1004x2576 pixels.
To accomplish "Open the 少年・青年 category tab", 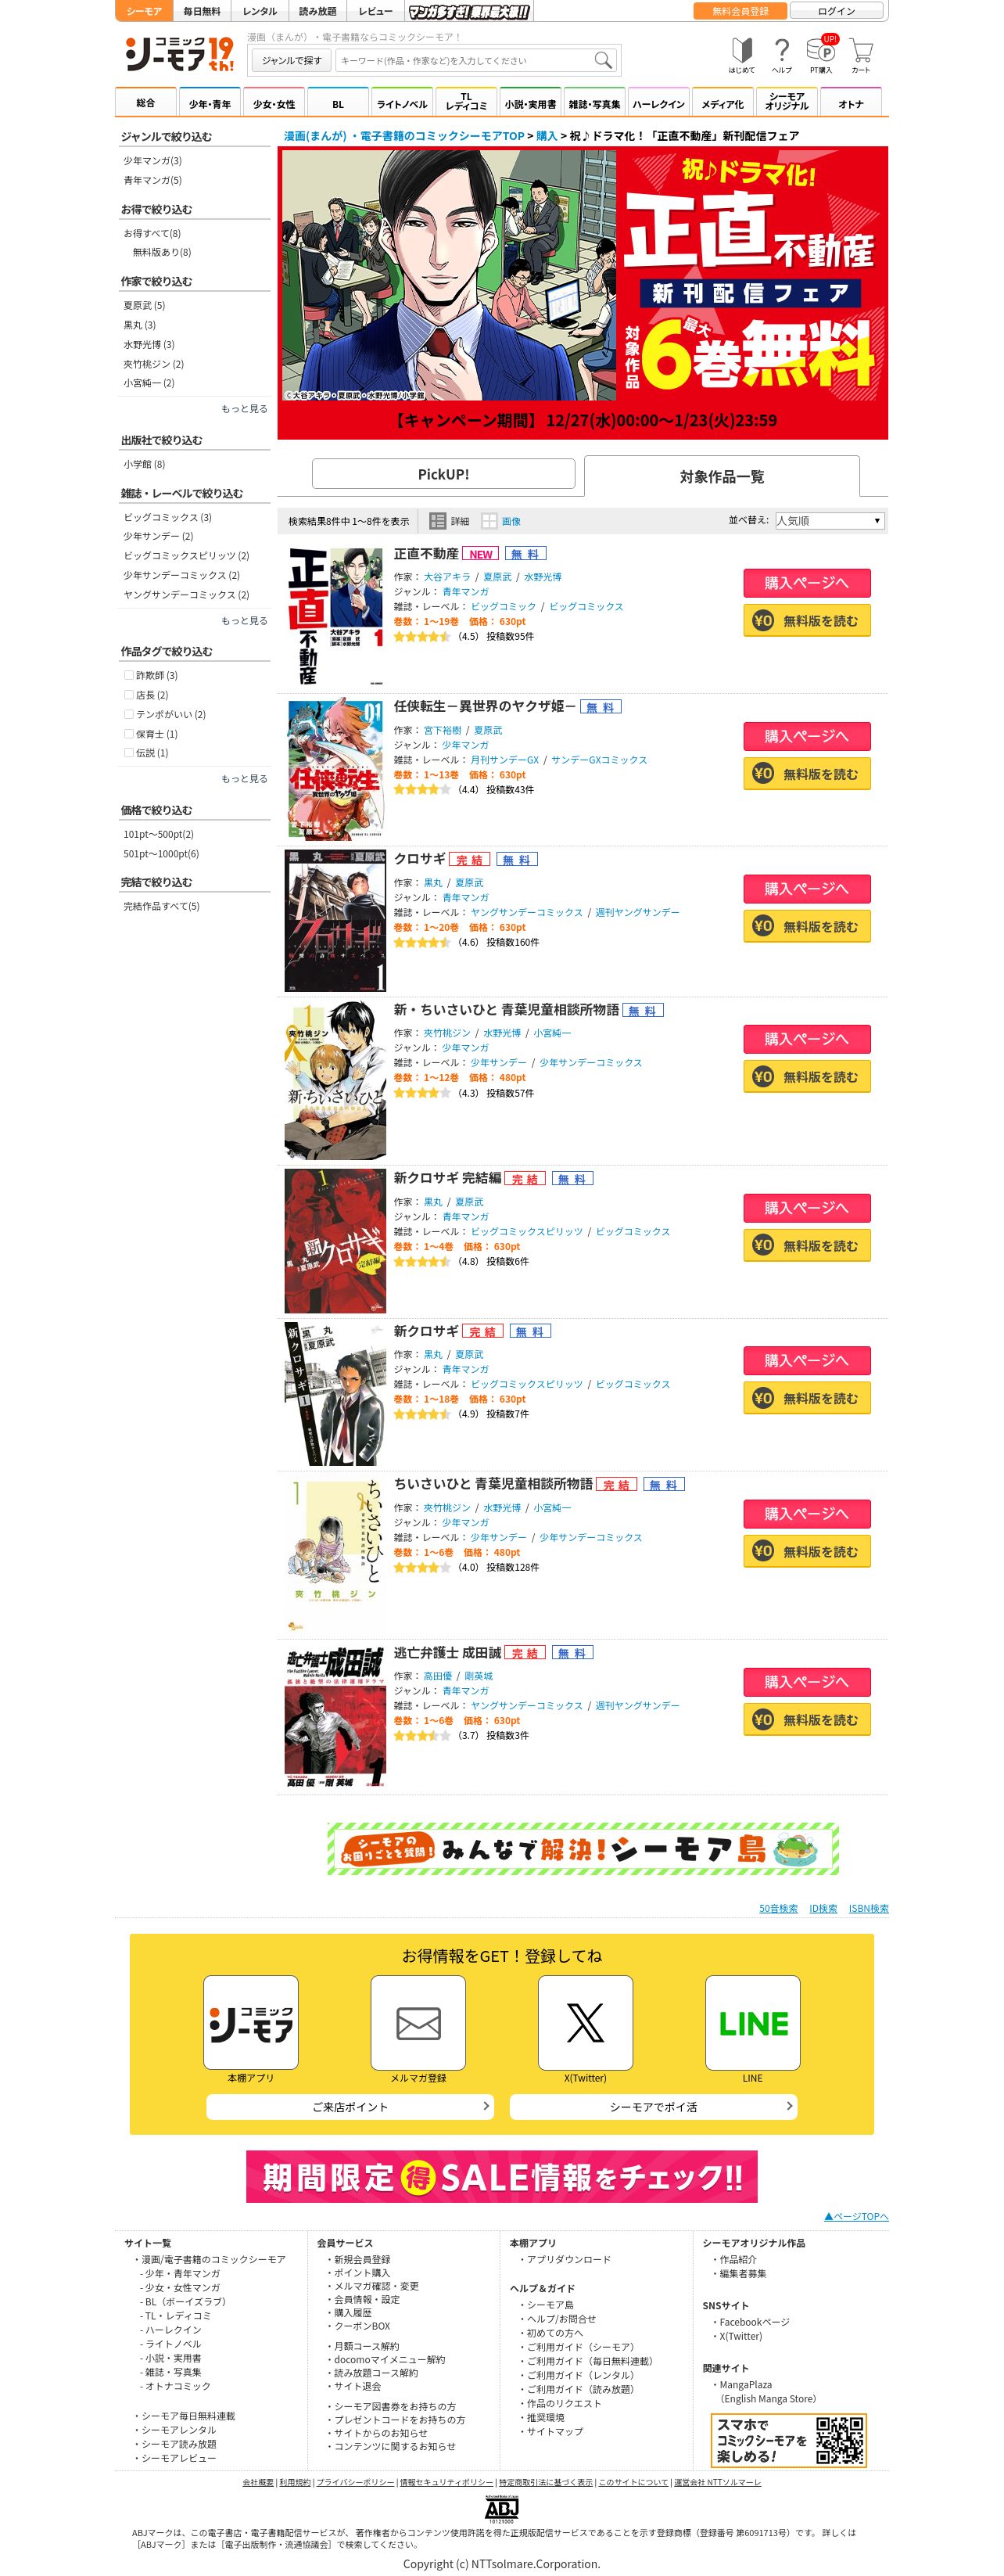I will 209,103.
